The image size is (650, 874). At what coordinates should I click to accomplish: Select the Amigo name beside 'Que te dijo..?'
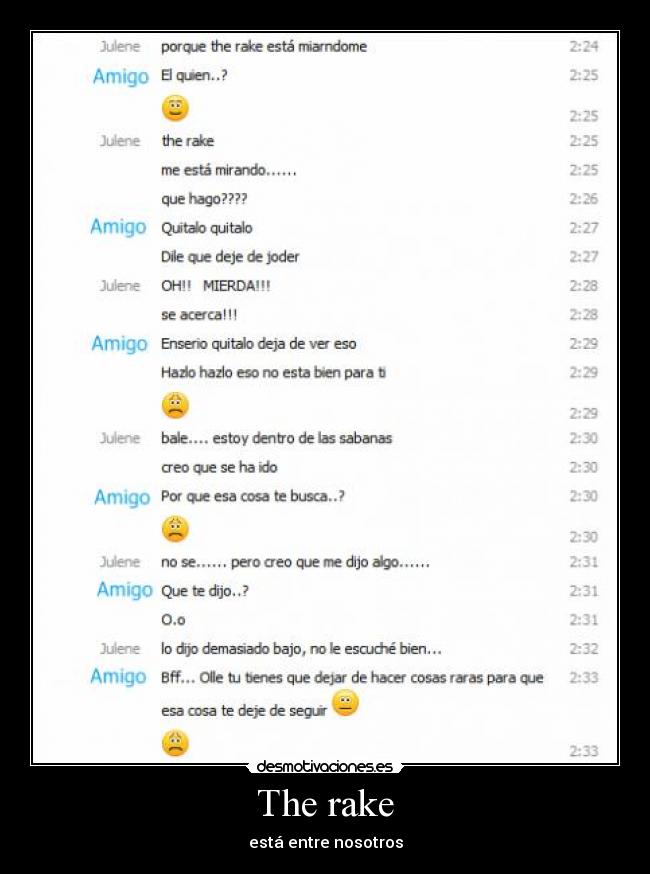(124, 590)
